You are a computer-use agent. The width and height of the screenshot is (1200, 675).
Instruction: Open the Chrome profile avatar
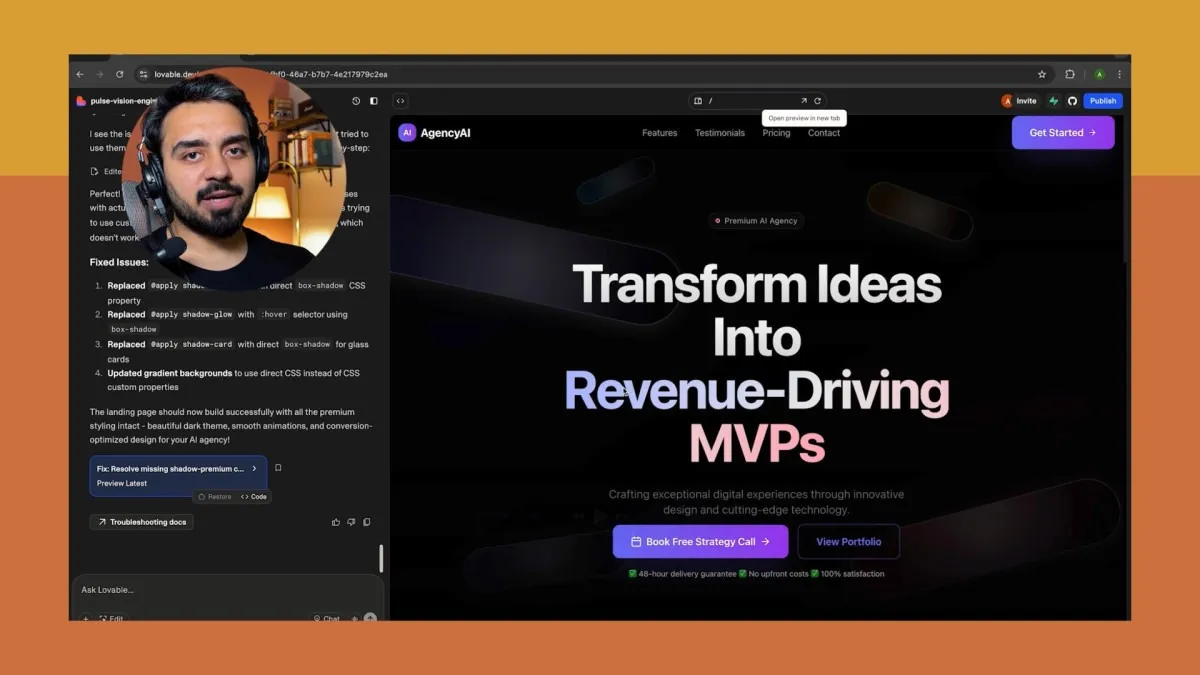pyautogui.click(x=1099, y=74)
